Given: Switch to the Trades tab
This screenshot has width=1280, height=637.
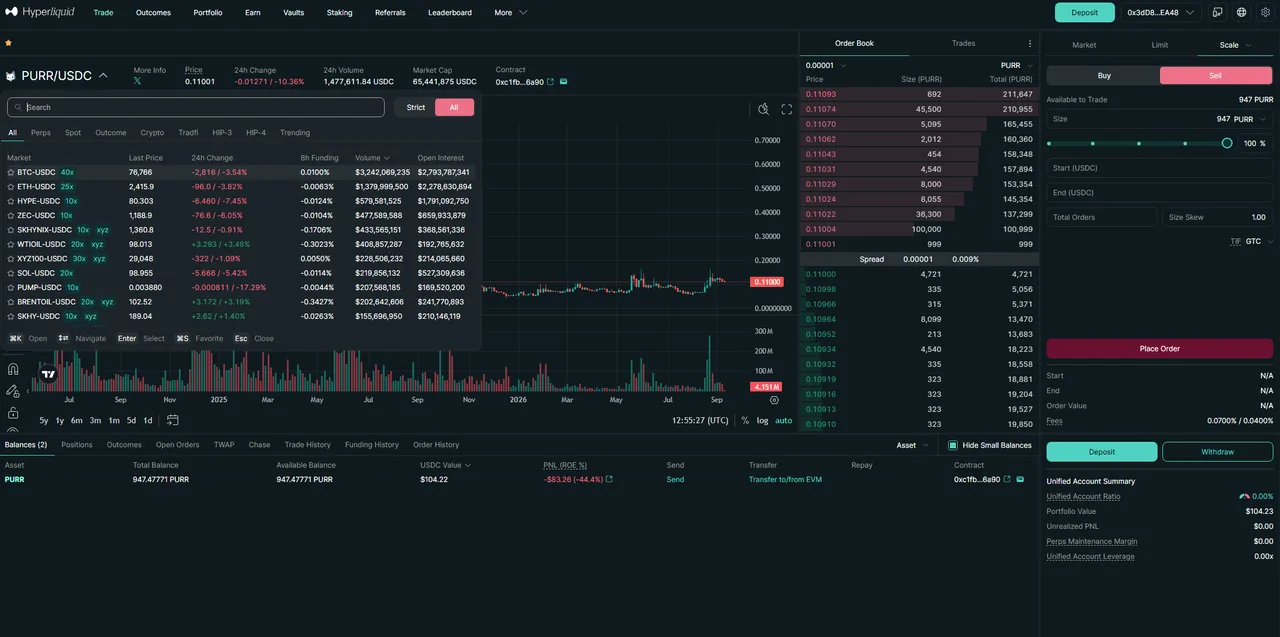Looking at the screenshot, I should 964,43.
